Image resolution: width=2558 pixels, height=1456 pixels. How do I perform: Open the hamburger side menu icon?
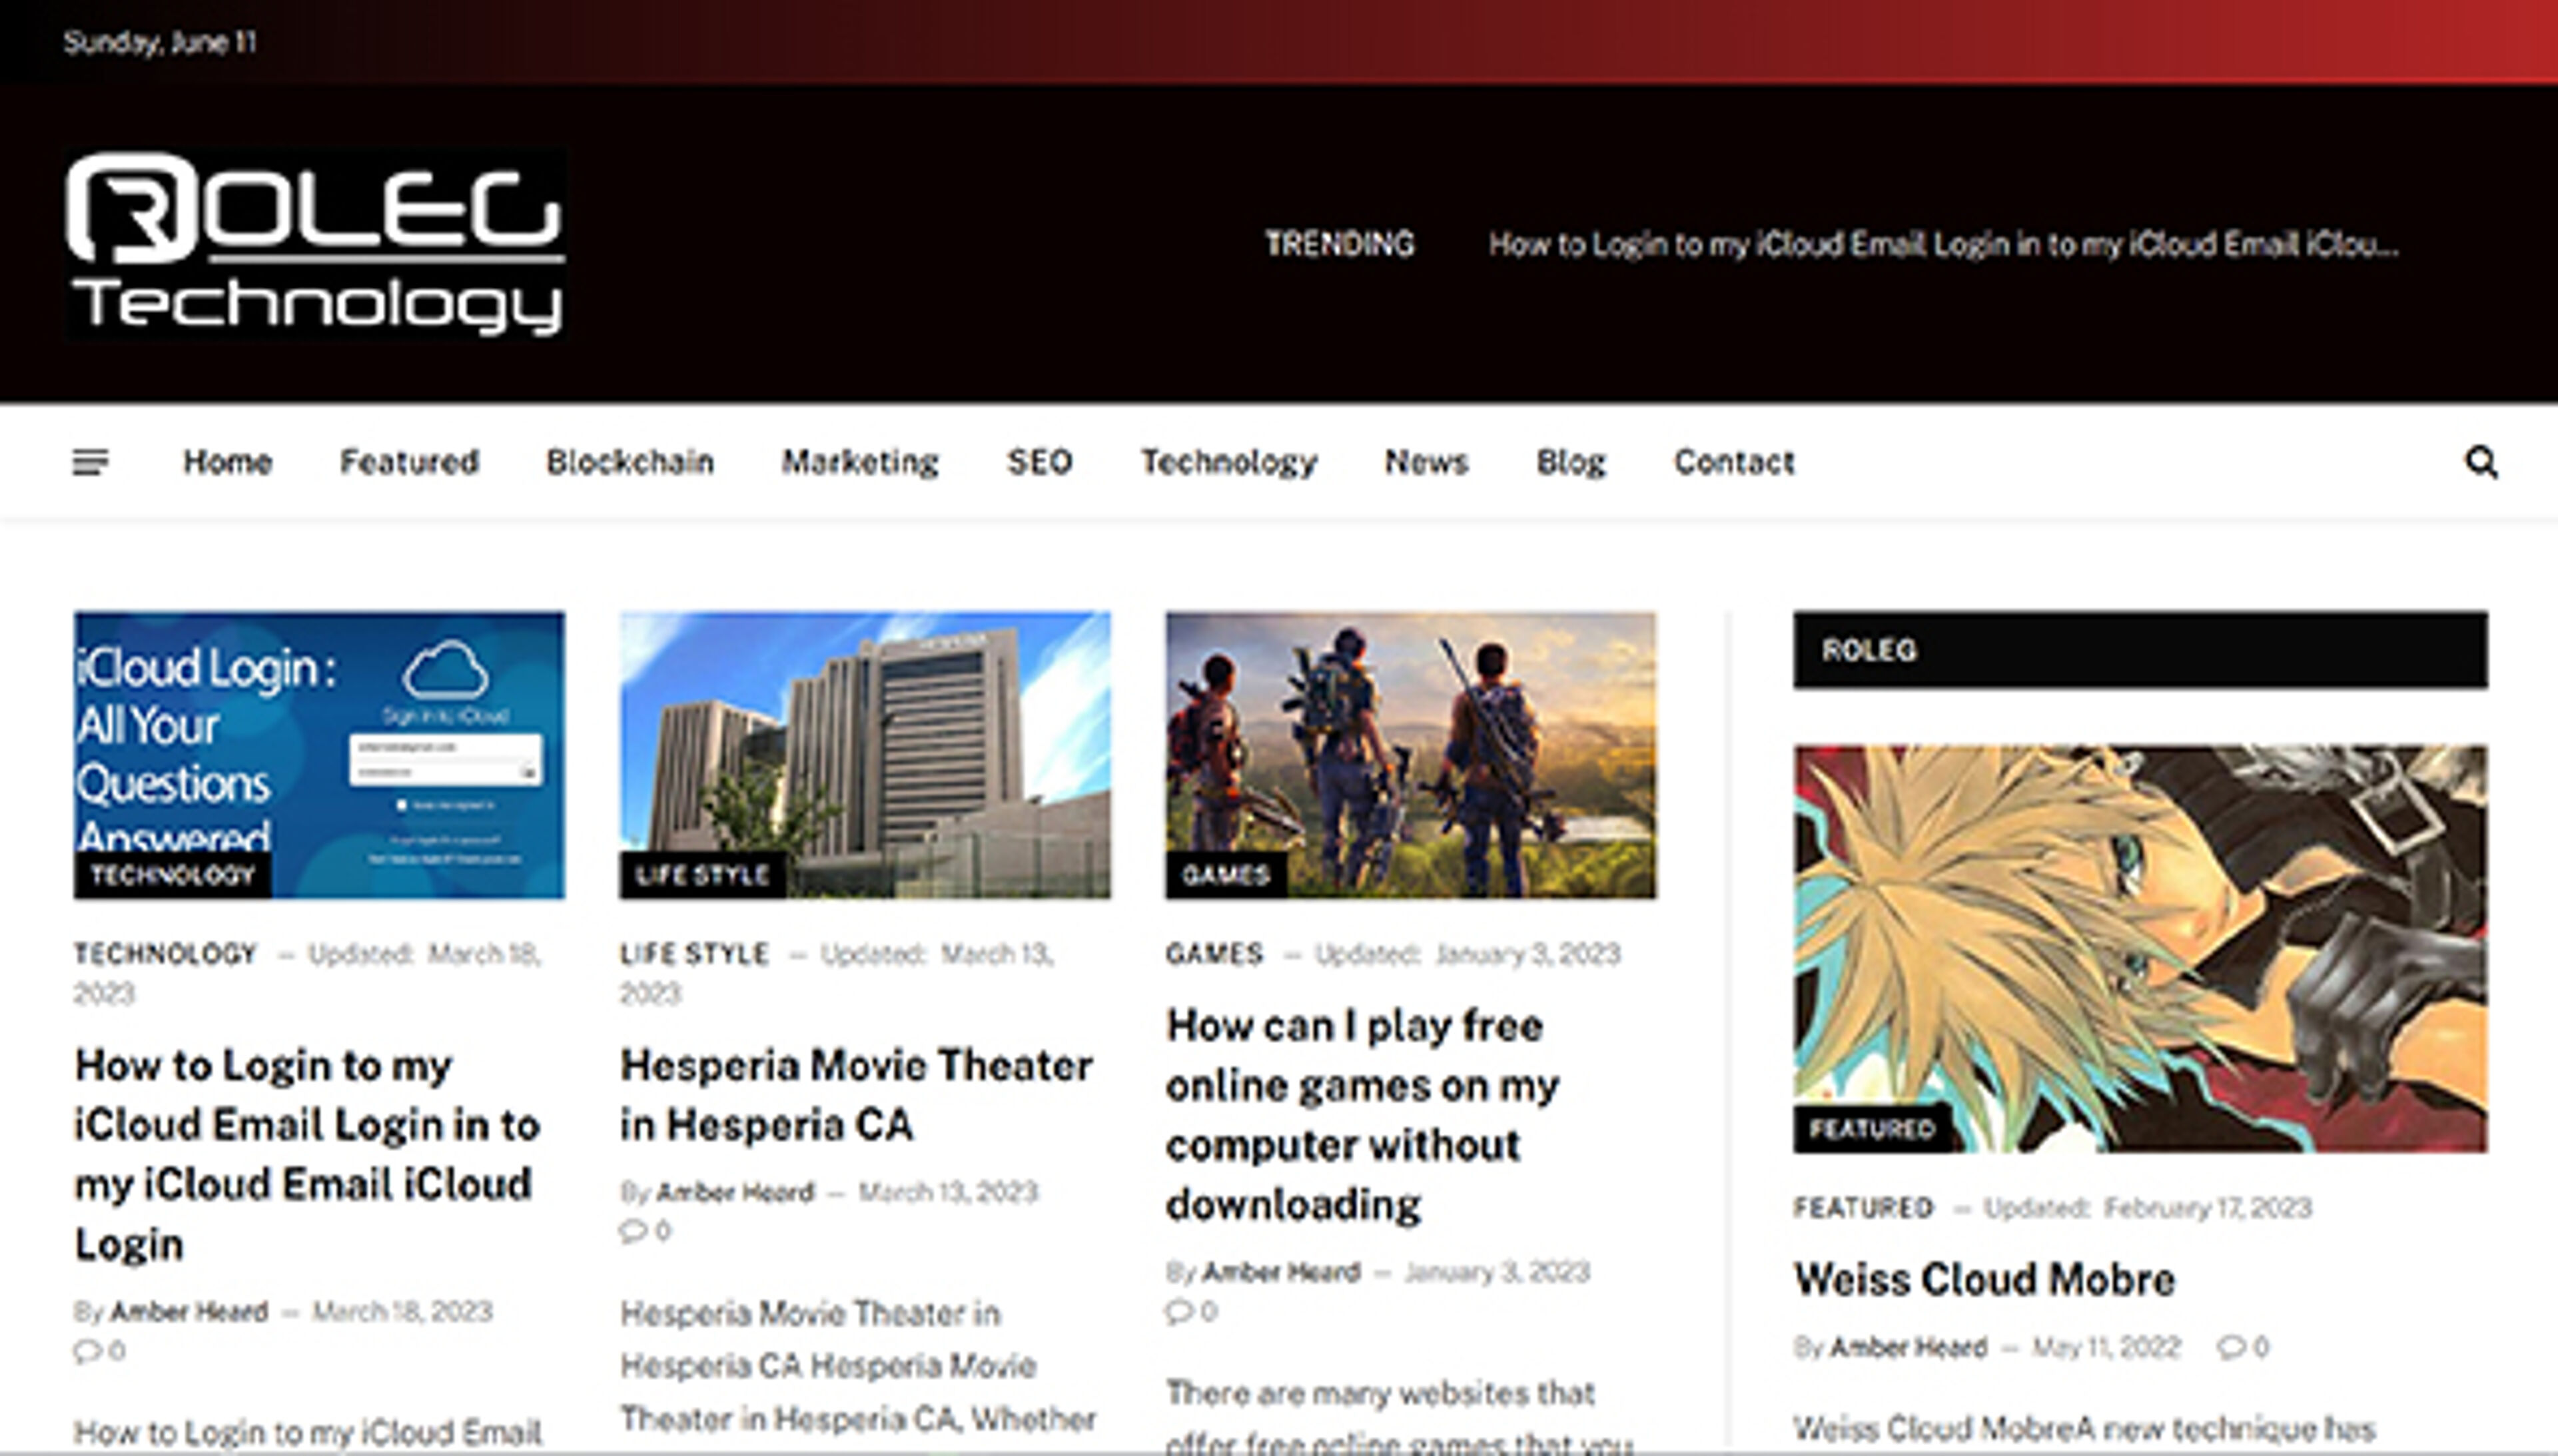90,462
